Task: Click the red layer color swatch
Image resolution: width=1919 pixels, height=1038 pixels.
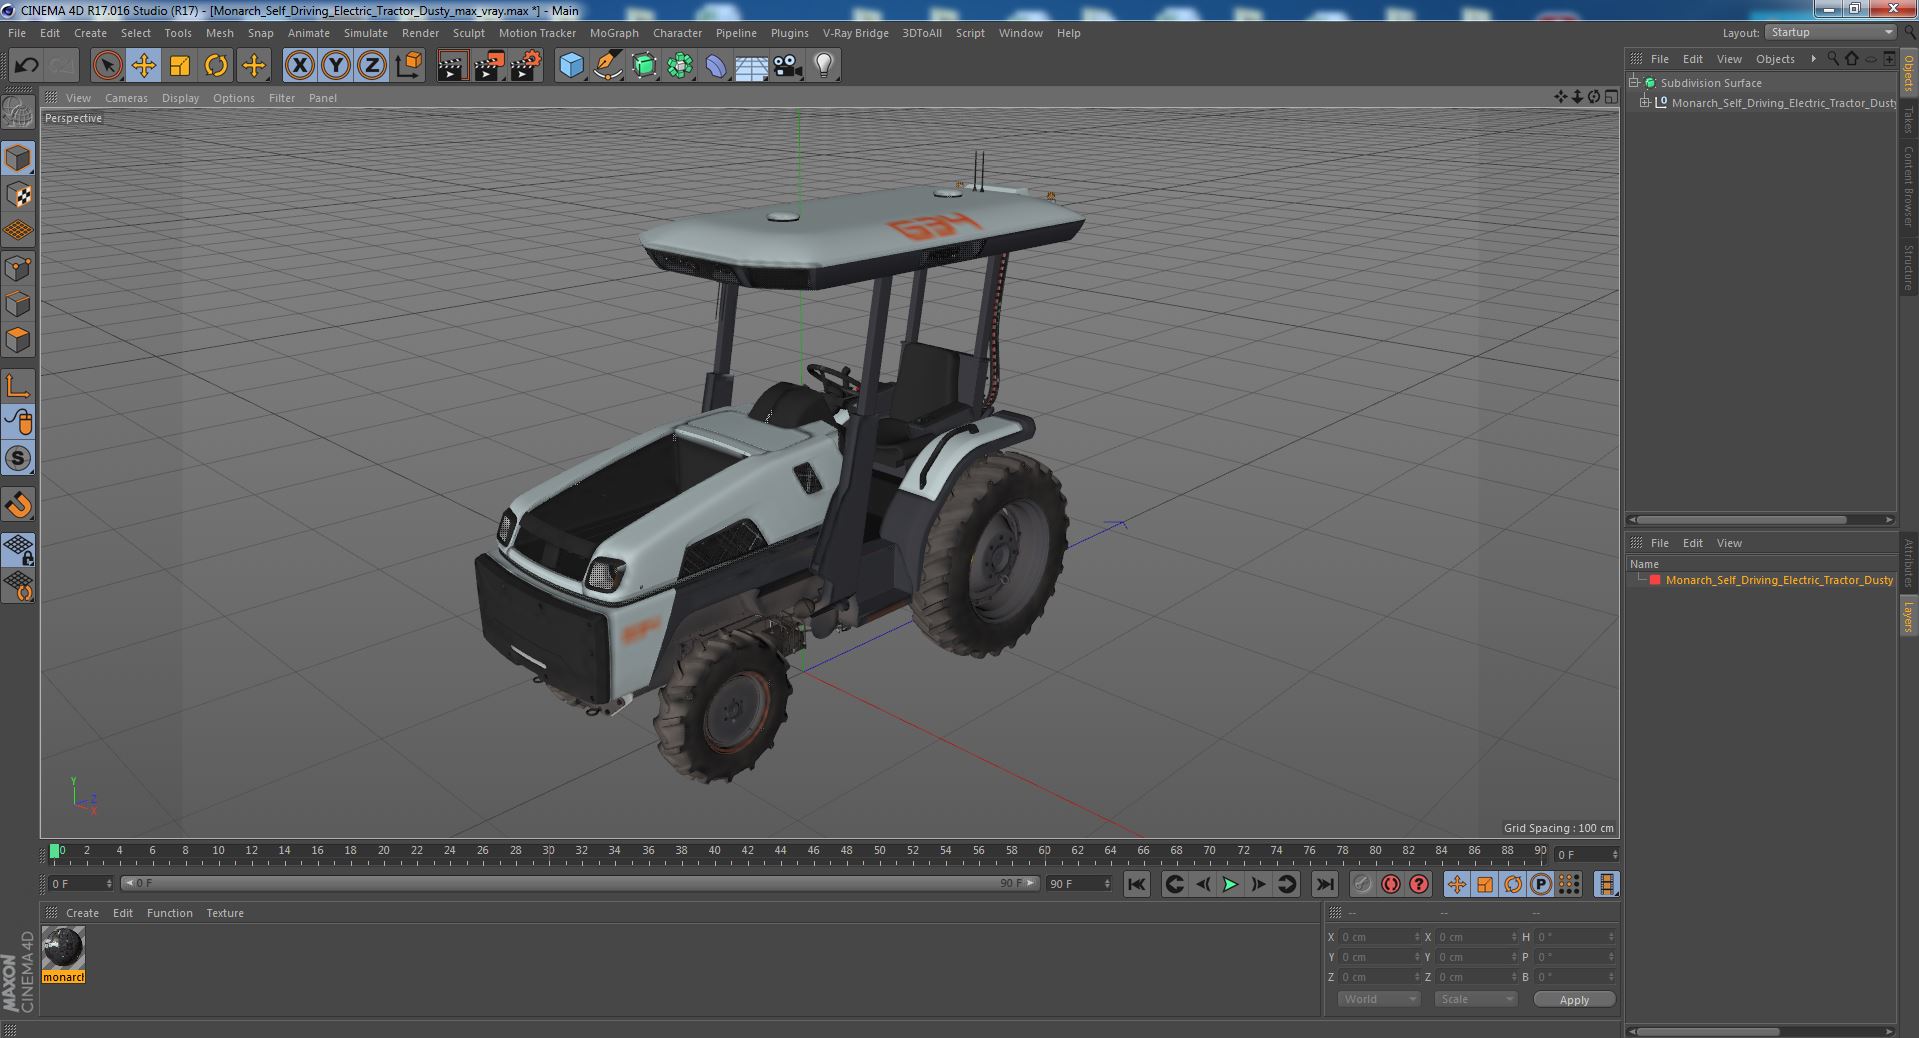Action: (1655, 580)
